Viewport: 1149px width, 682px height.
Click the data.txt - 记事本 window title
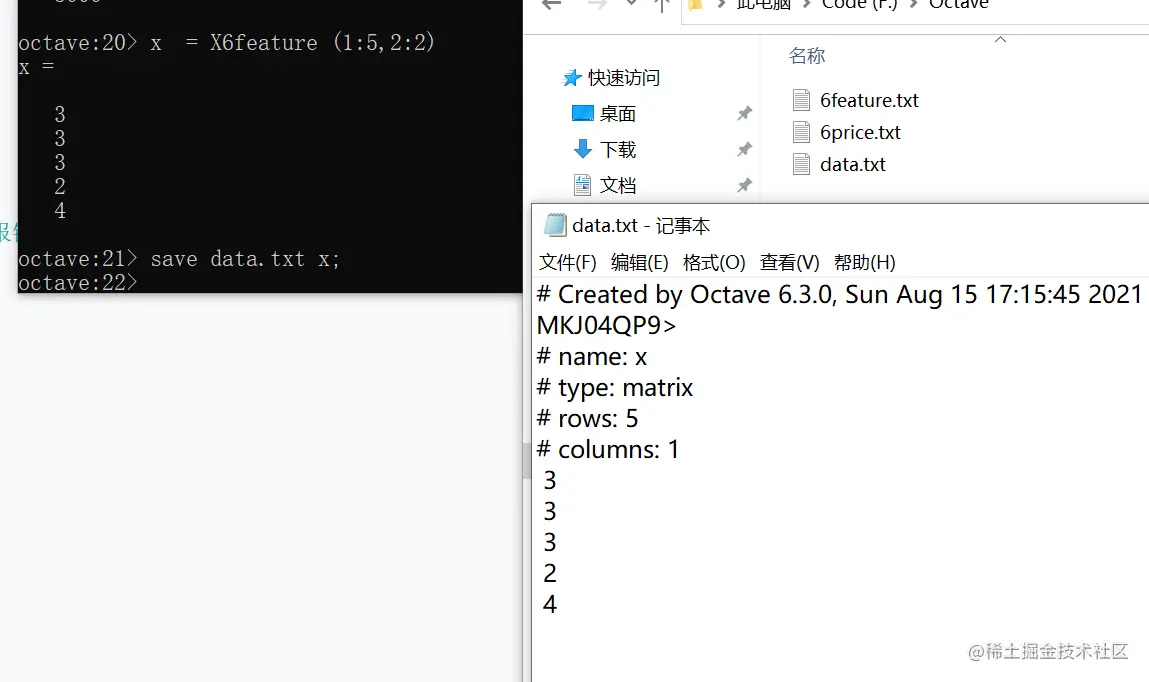click(641, 226)
